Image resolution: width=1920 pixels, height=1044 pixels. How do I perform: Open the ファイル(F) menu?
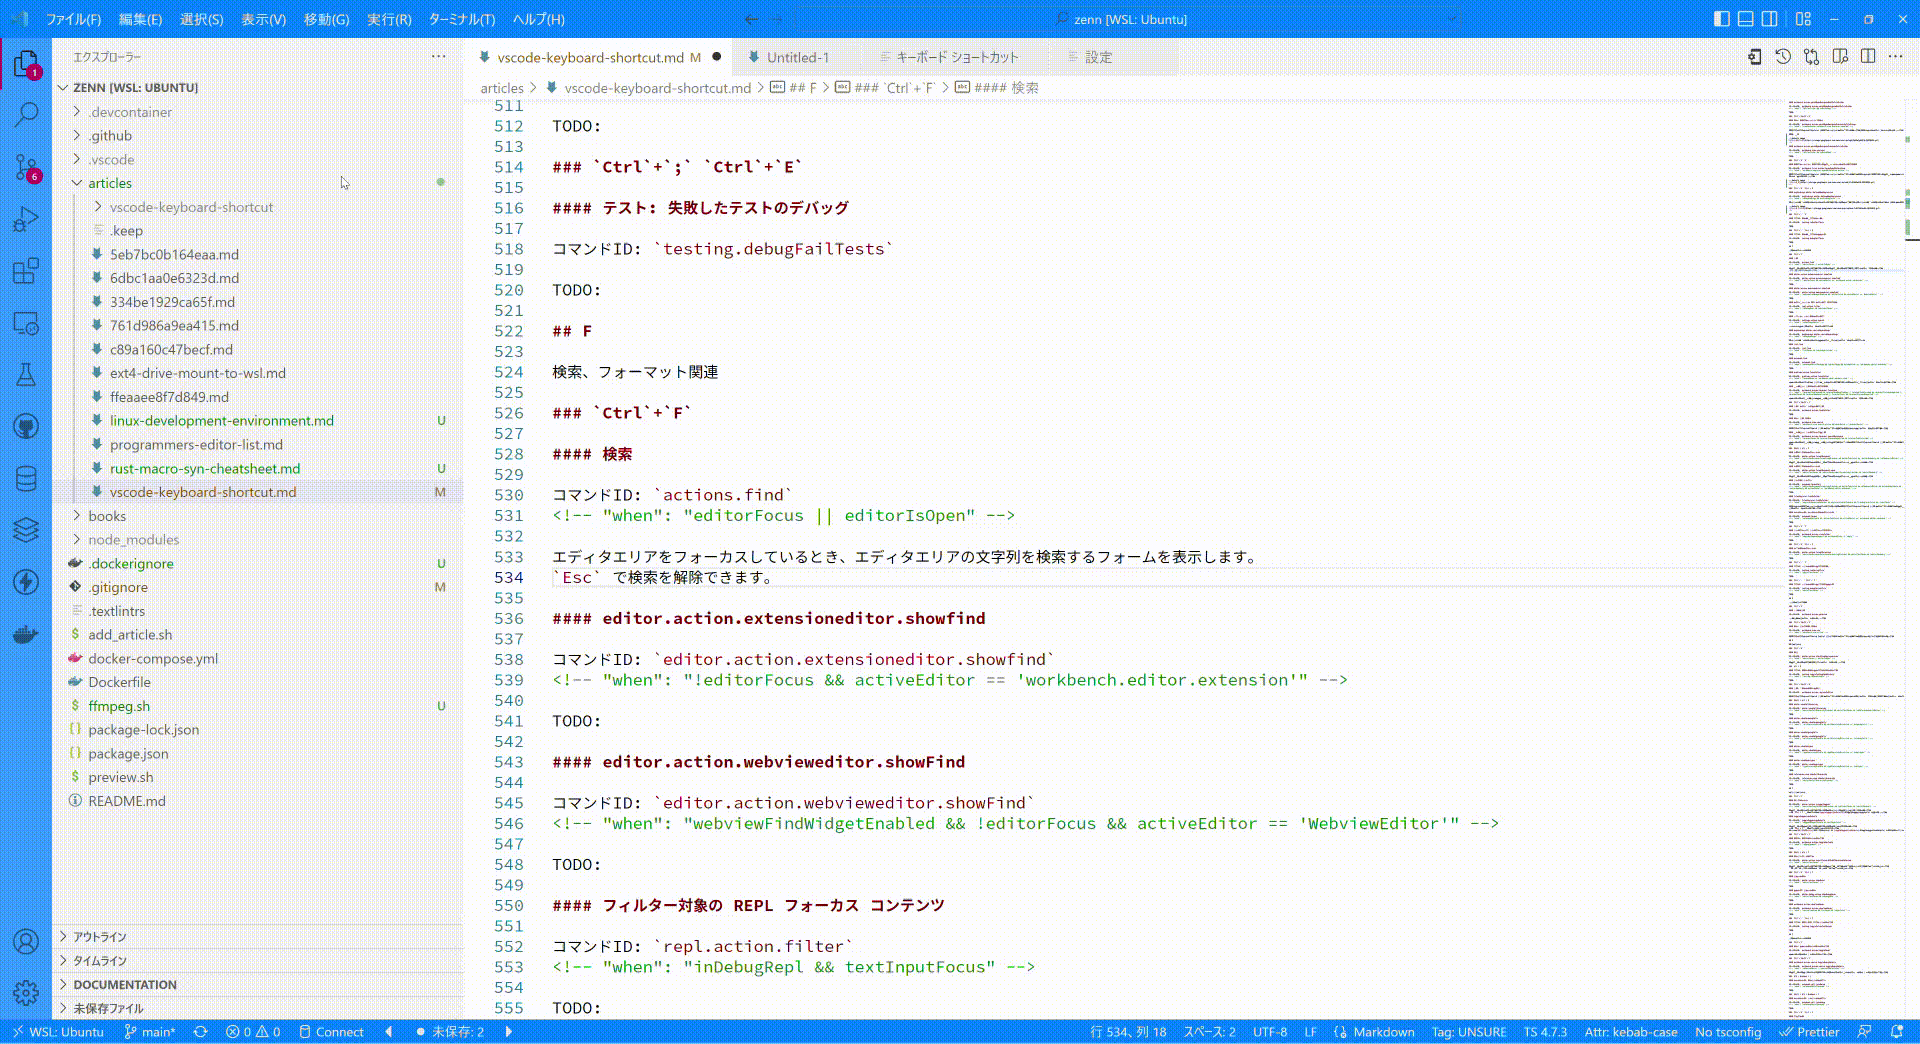click(x=73, y=19)
